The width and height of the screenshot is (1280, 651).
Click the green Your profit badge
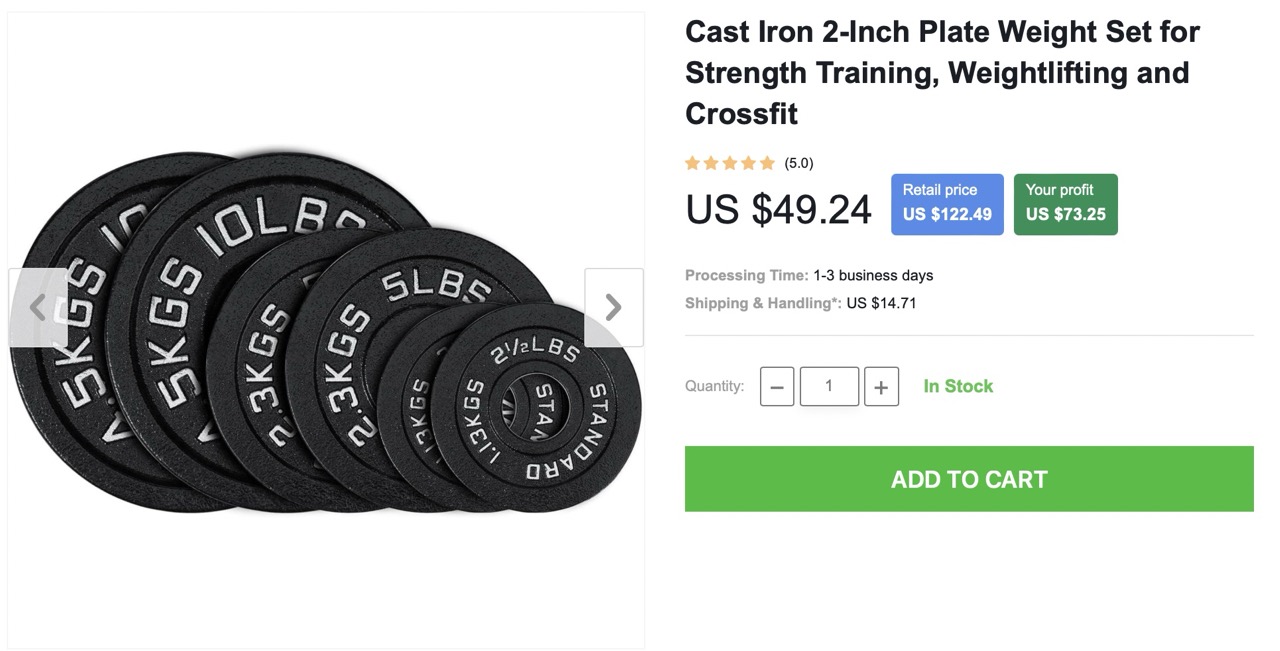[1065, 204]
